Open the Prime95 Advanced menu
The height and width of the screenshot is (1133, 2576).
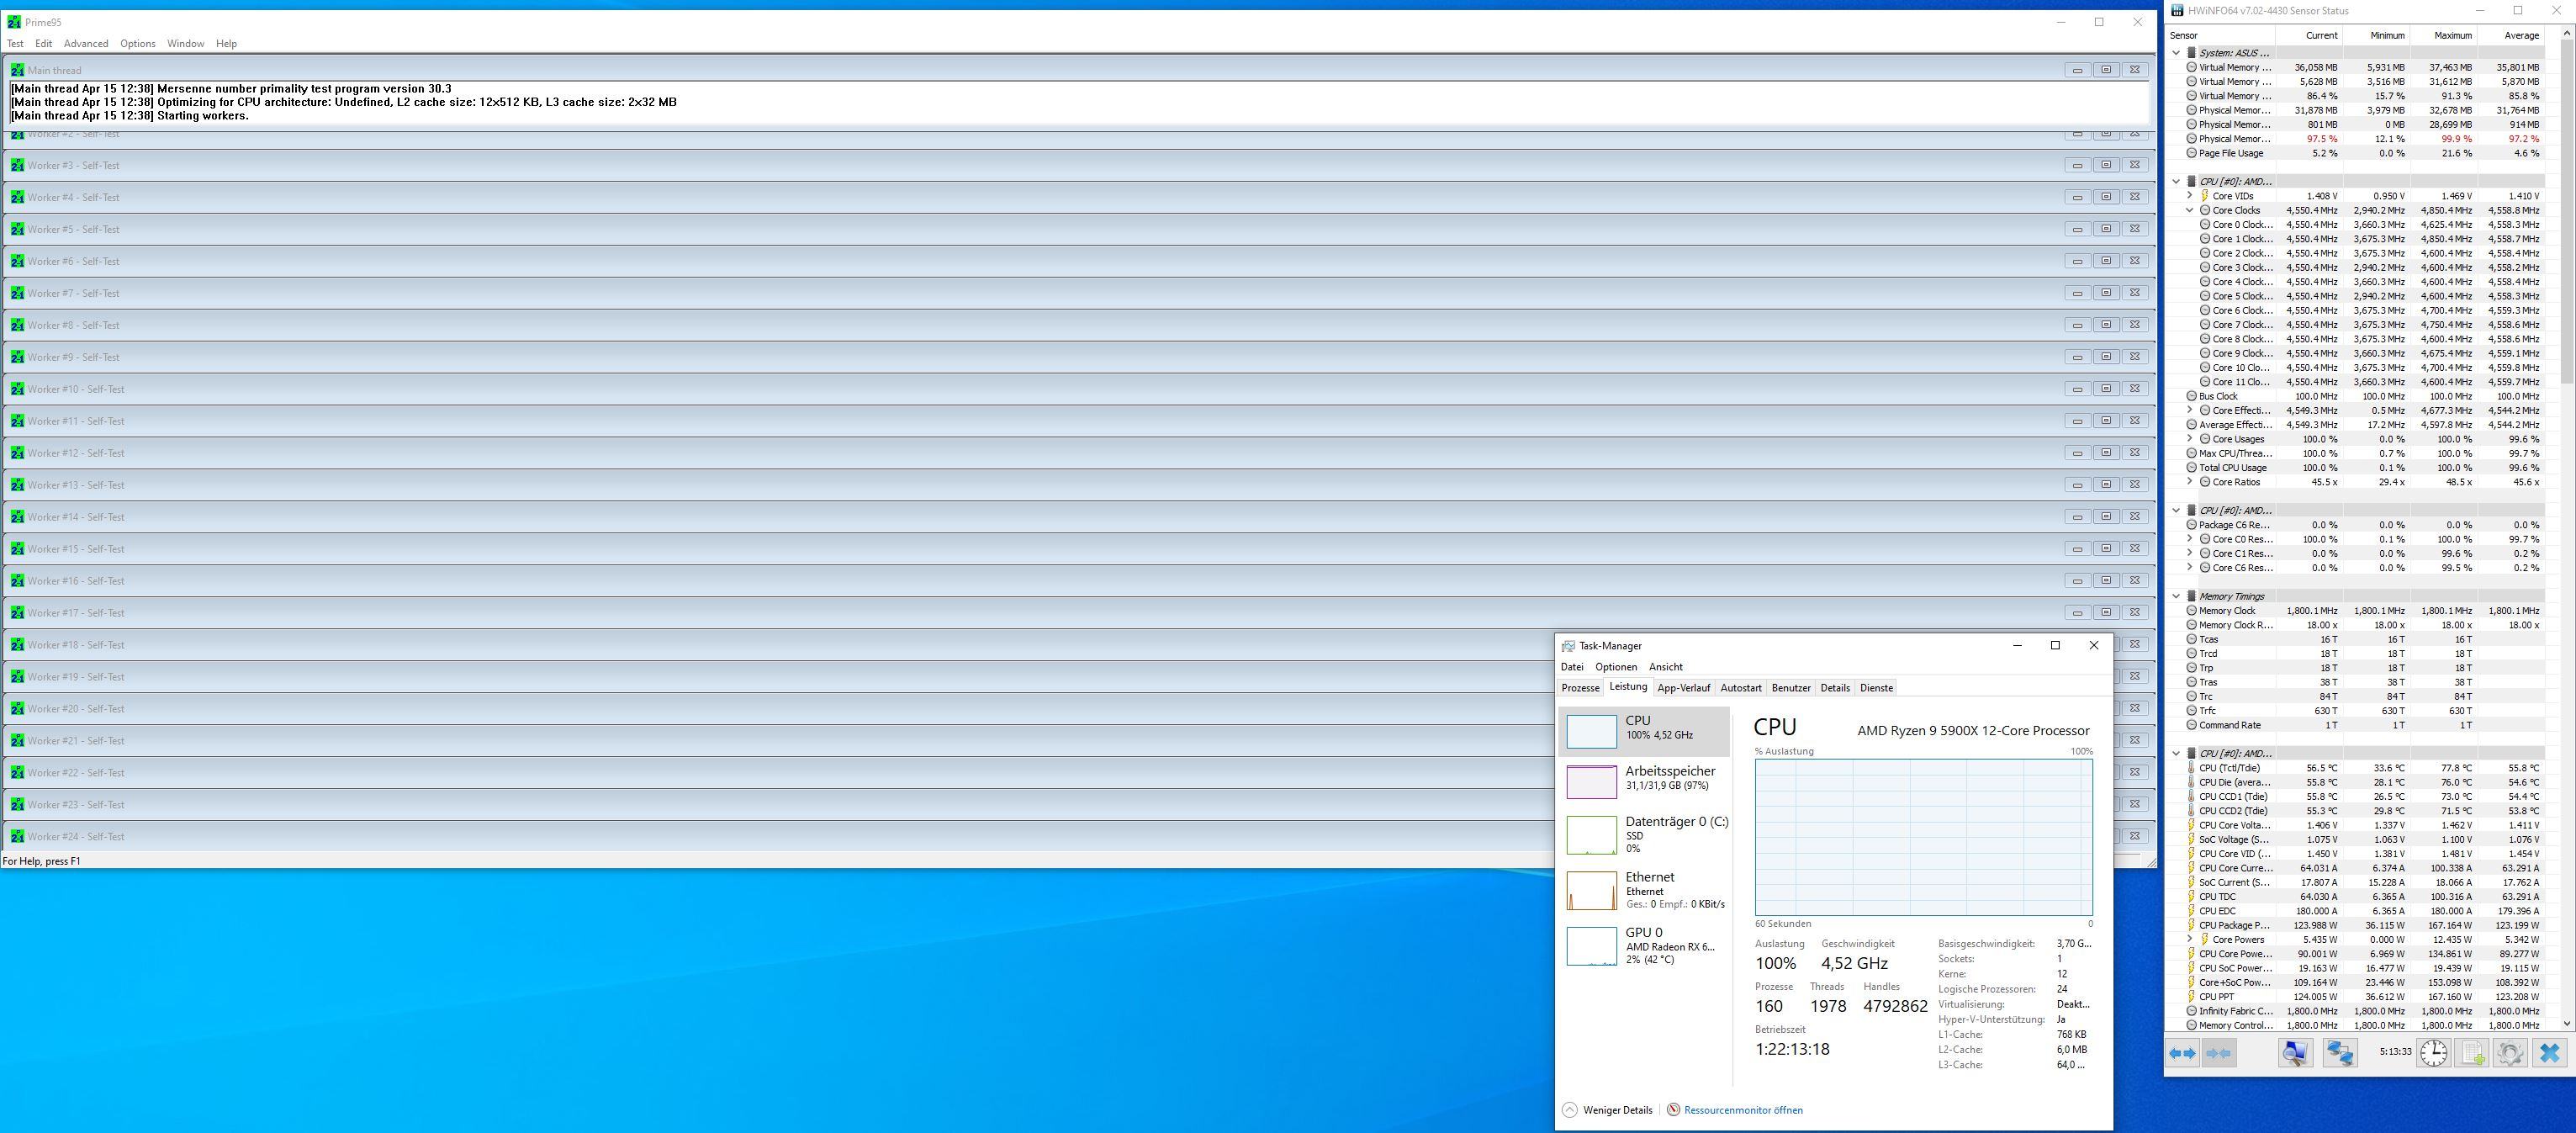click(x=86, y=44)
